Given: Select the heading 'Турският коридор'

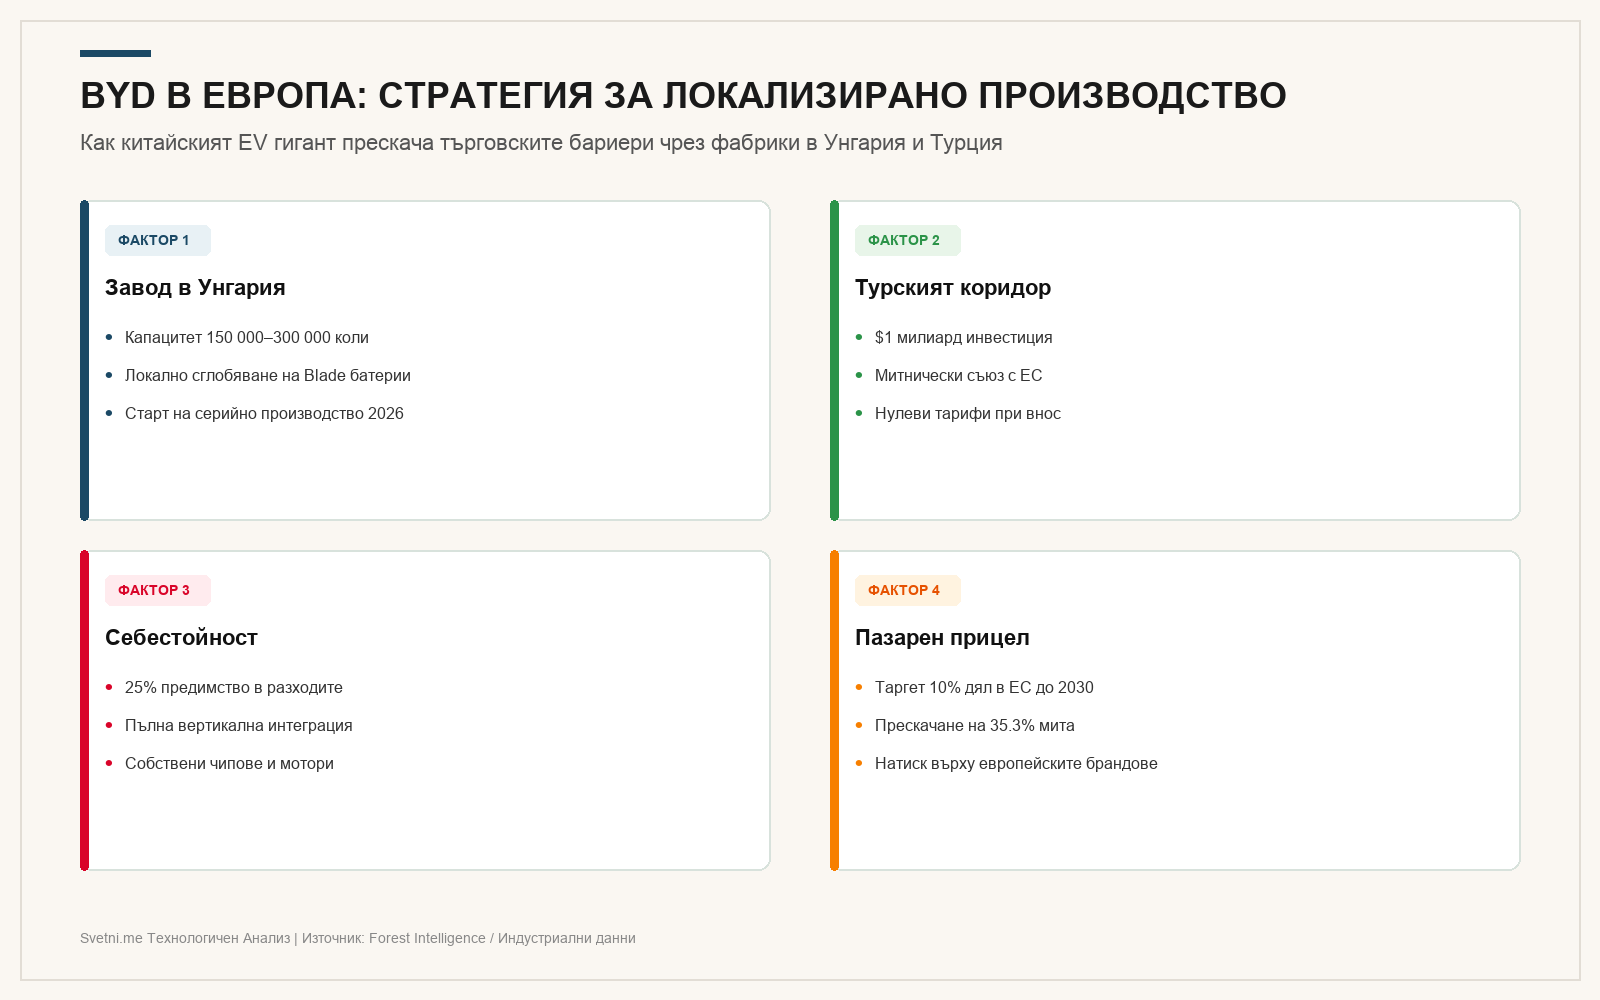Looking at the screenshot, I should 953,288.
